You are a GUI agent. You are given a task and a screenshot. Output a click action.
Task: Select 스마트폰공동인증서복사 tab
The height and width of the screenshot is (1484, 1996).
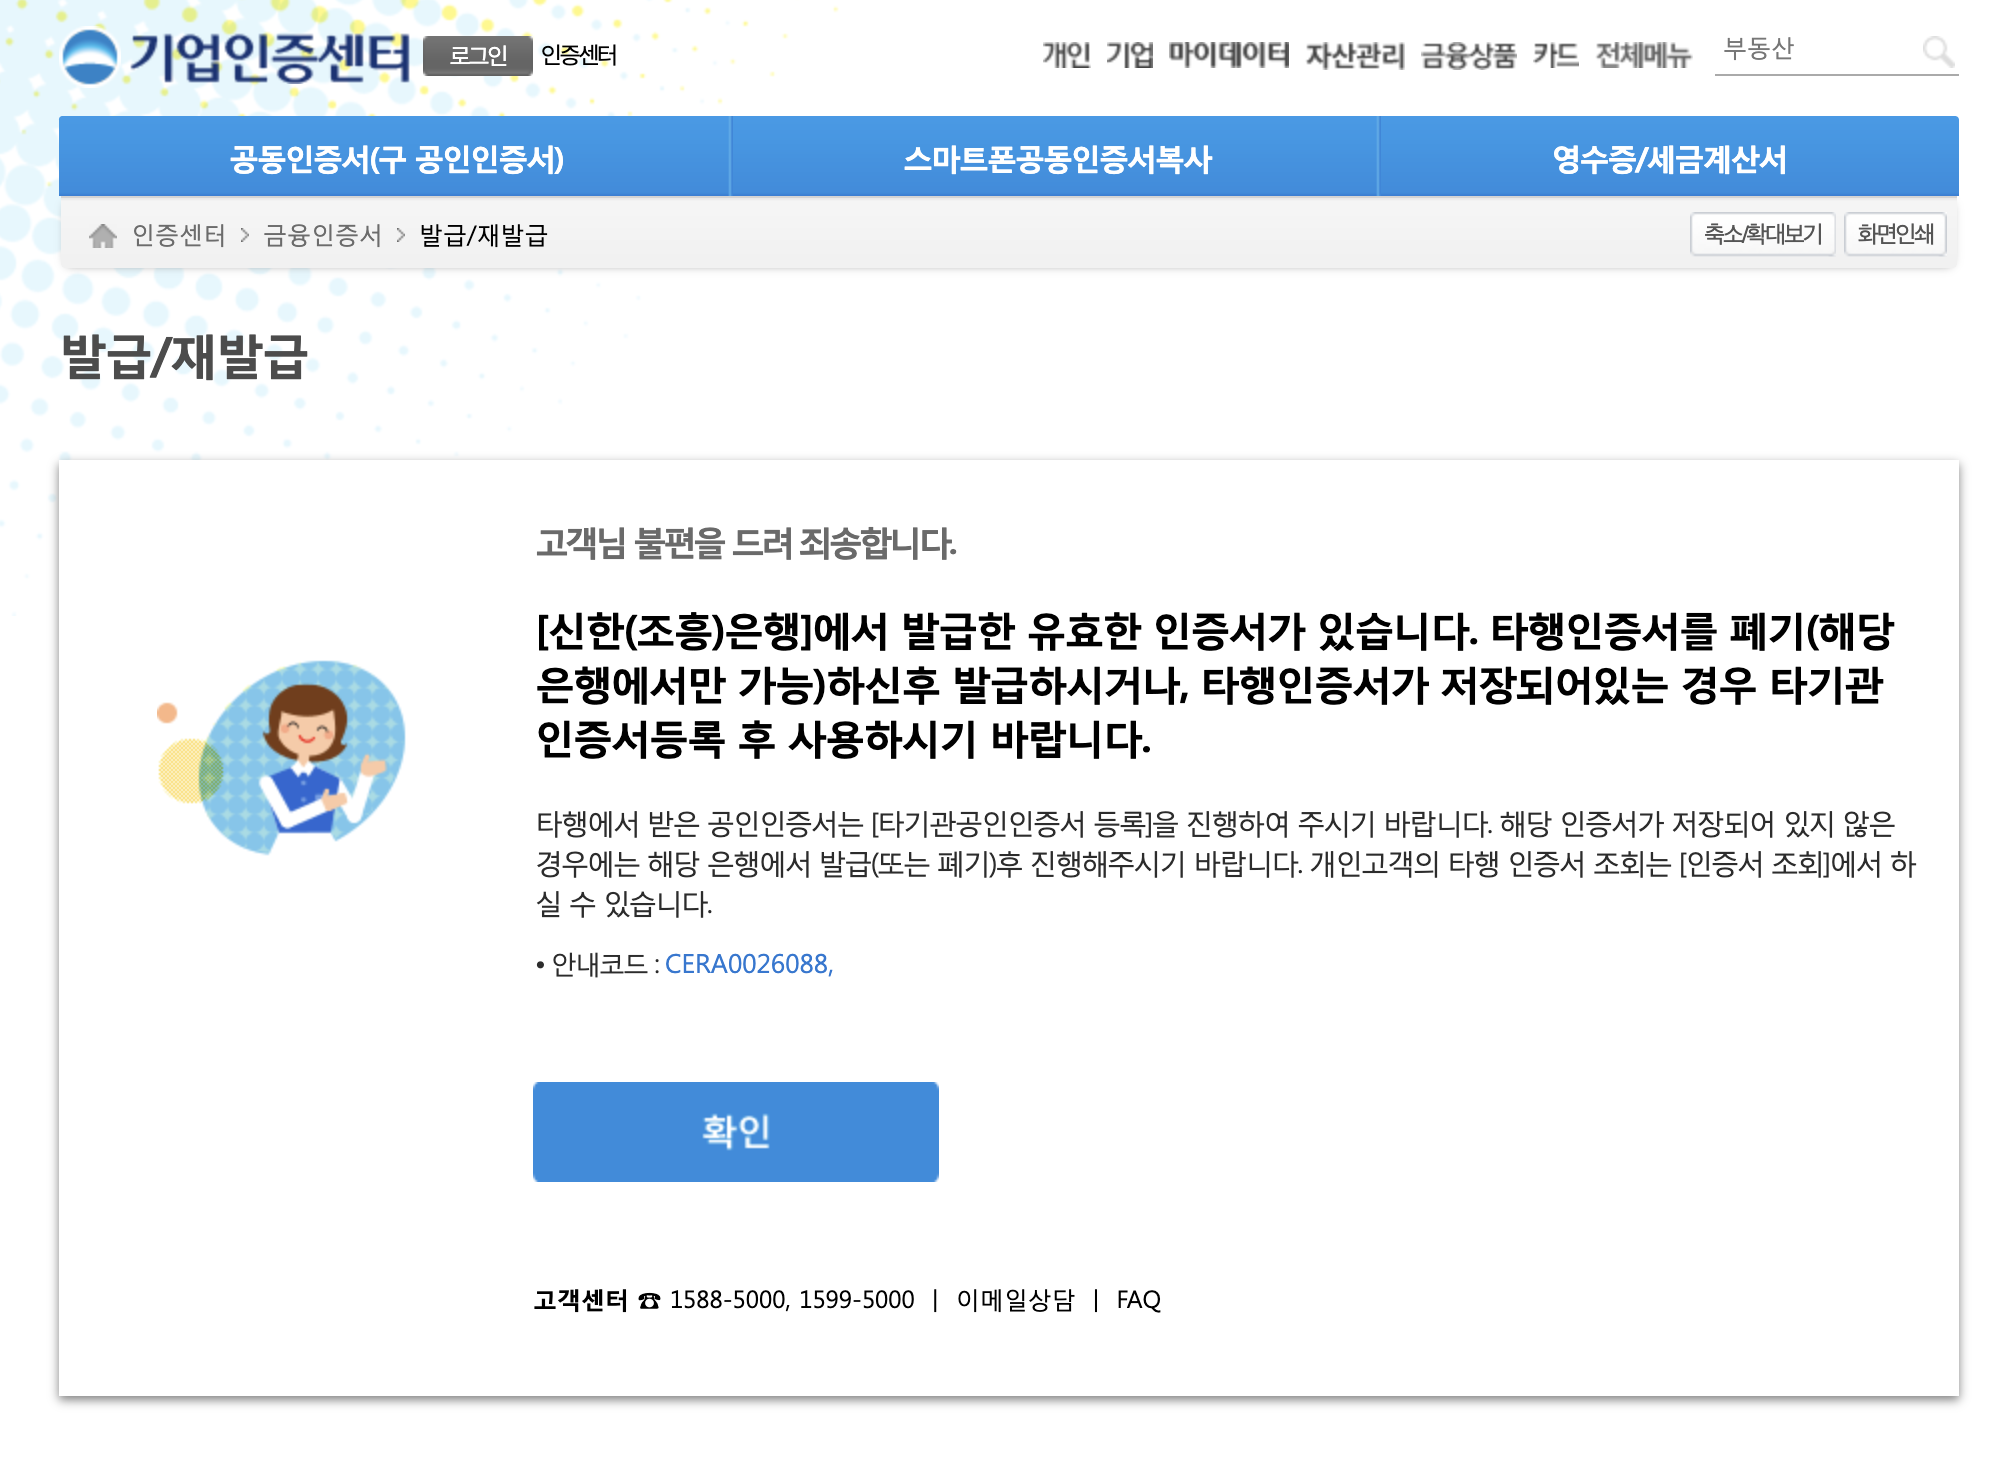click(x=1056, y=158)
